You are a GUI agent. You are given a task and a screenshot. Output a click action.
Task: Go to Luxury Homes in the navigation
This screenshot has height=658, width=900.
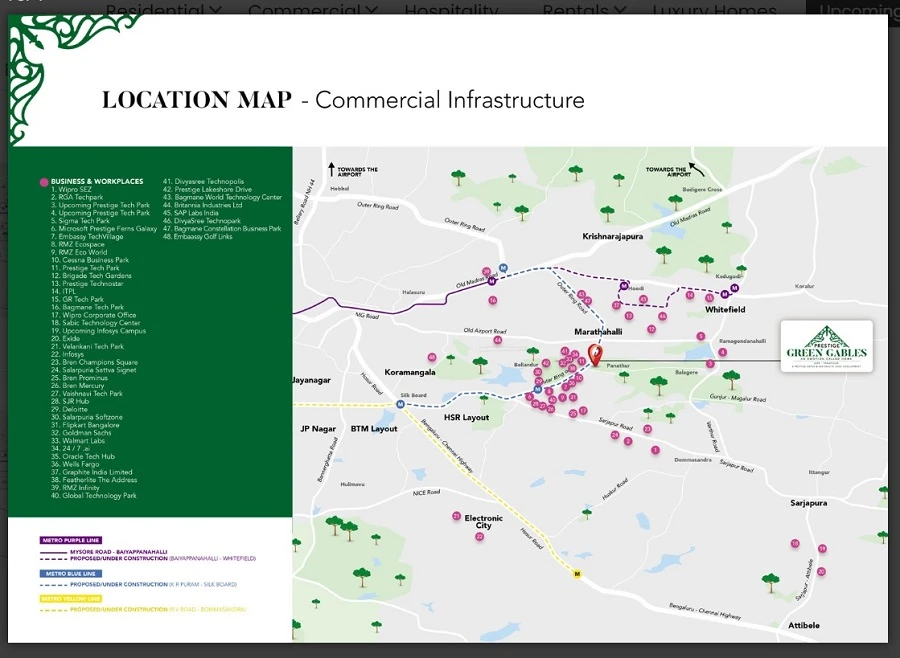pos(716,11)
